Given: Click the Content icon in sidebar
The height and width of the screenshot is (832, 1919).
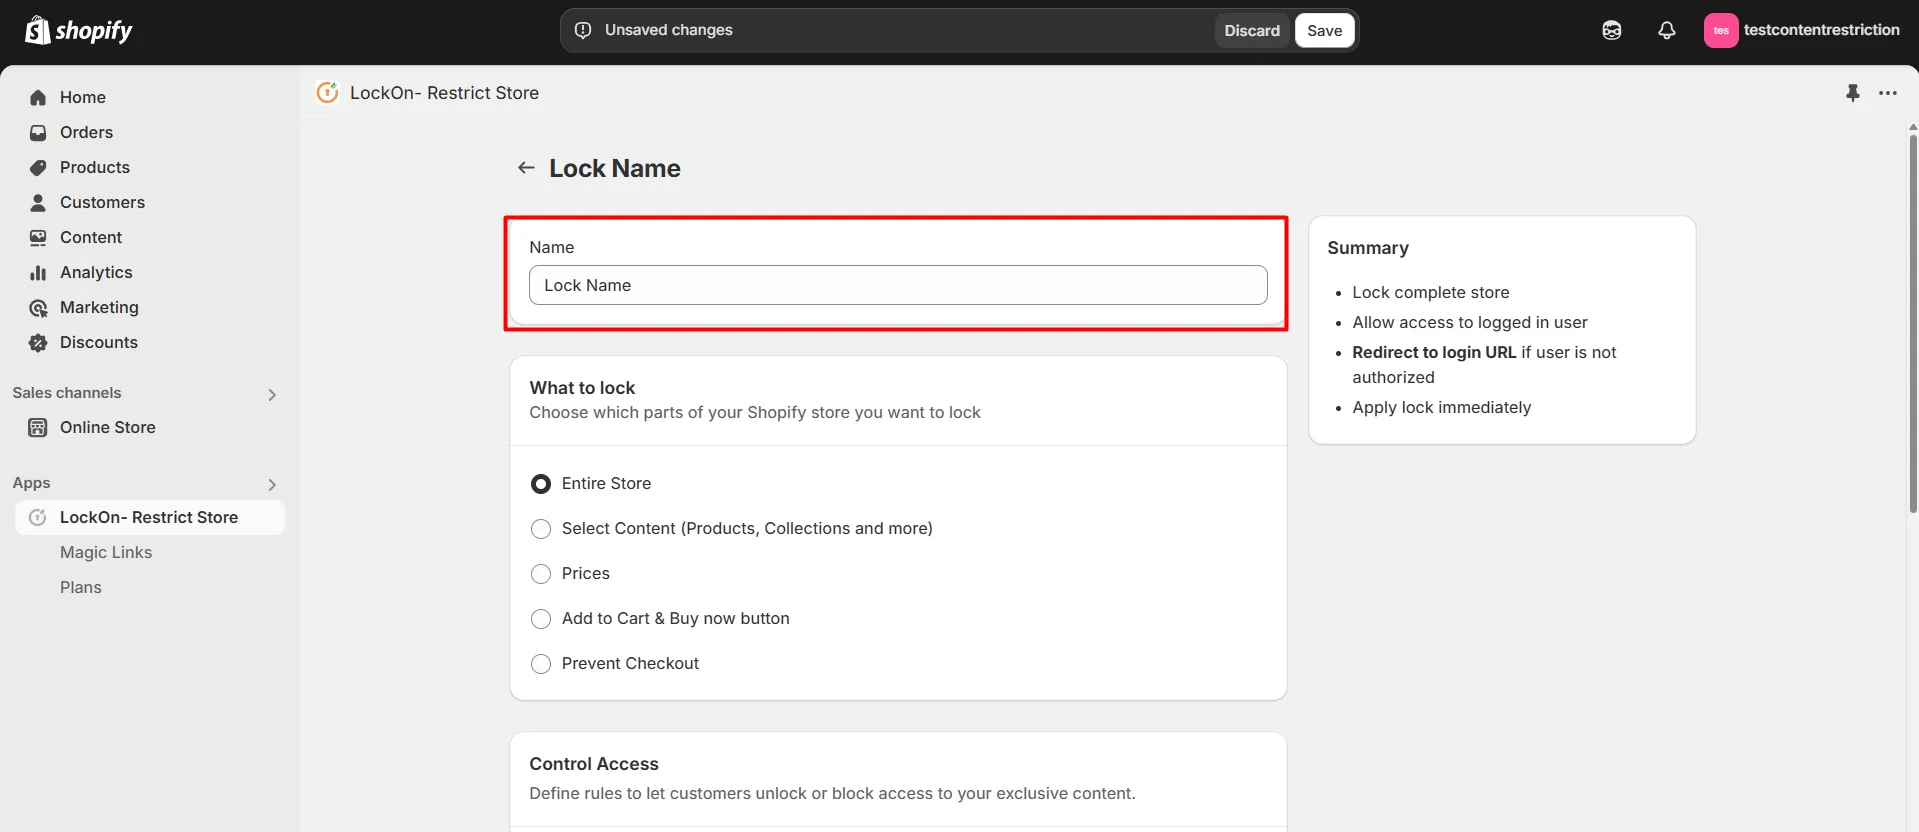Looking at the screenshot, I should click(38, 237).
